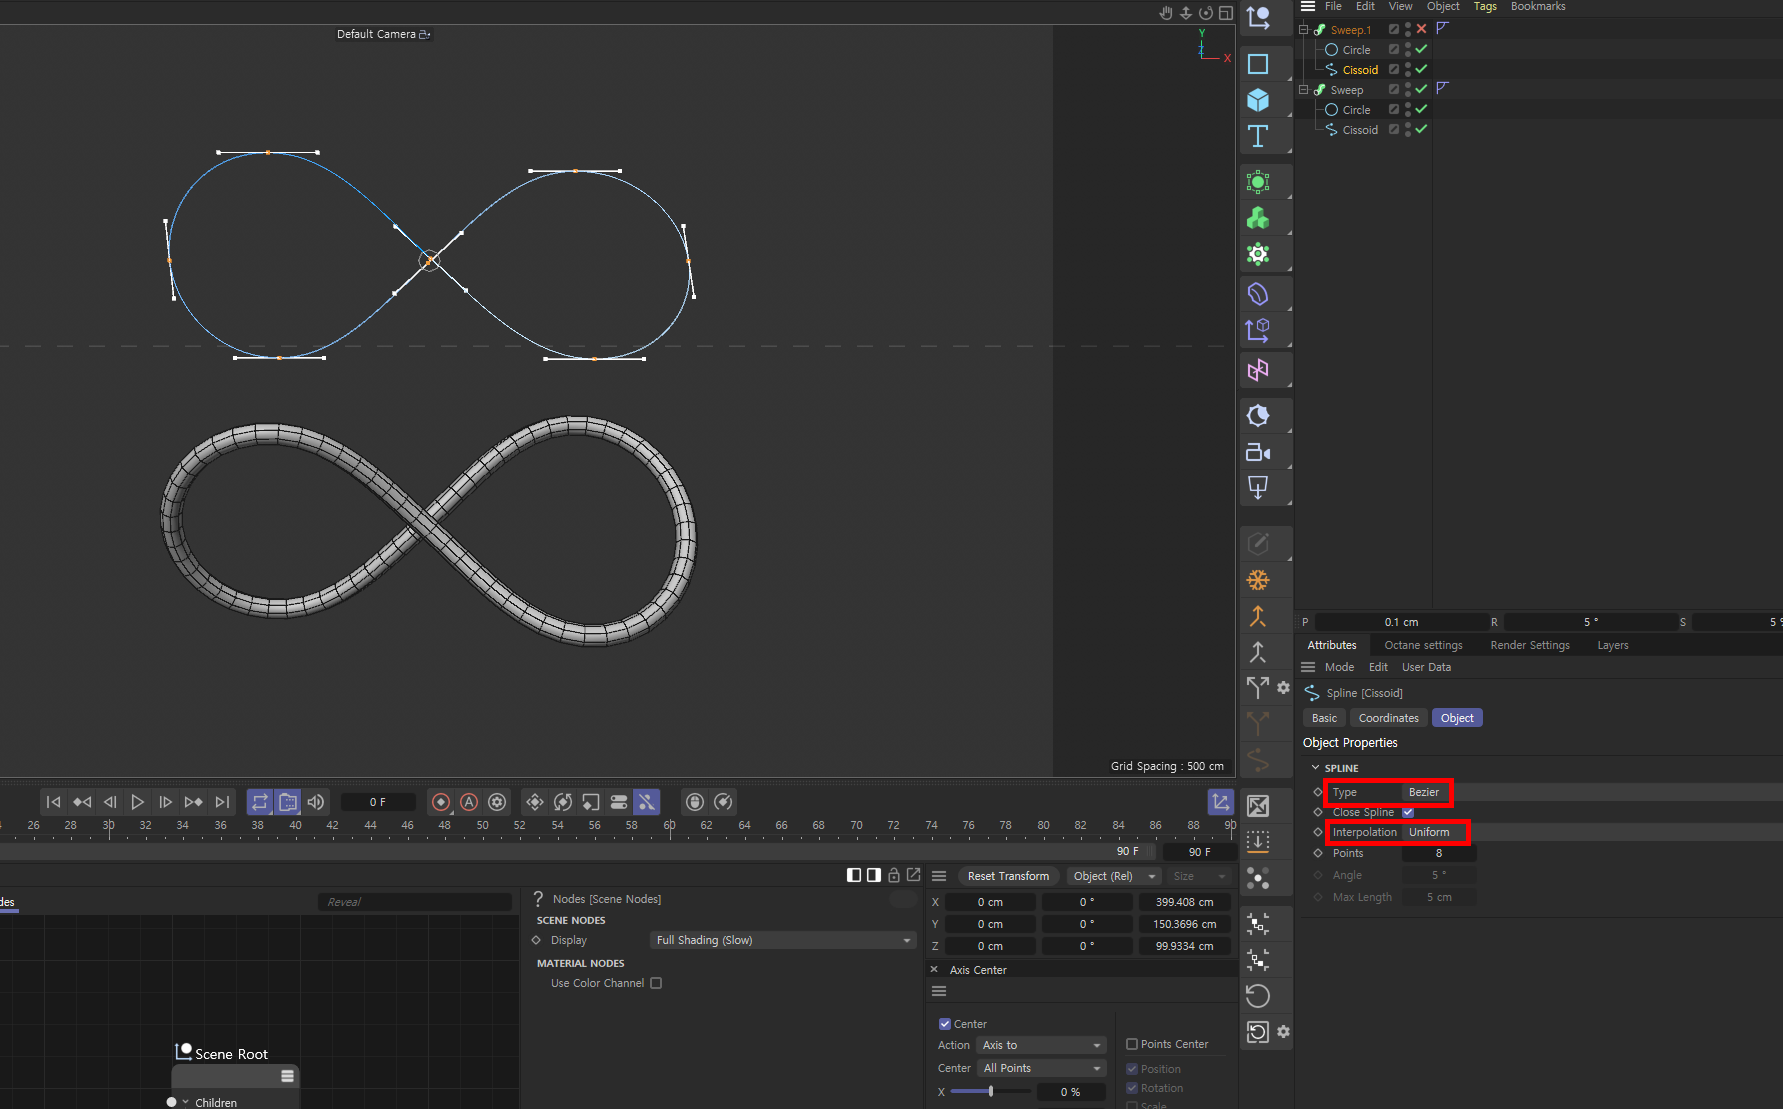Enable Sweep.1 generator via red X

(1421, 29)
